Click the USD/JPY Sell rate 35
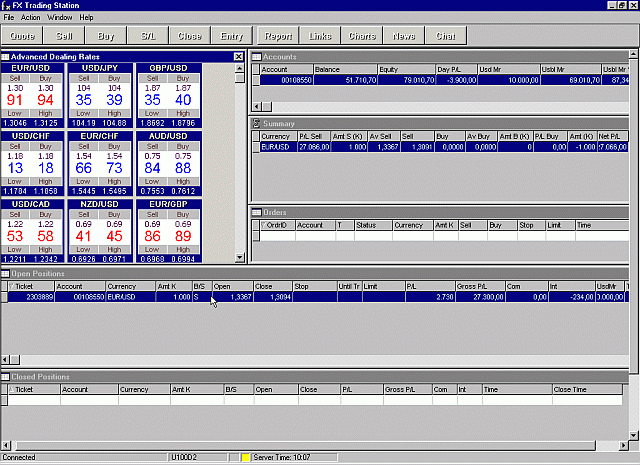This screenshot has height=465, width=640. (84, 100)
